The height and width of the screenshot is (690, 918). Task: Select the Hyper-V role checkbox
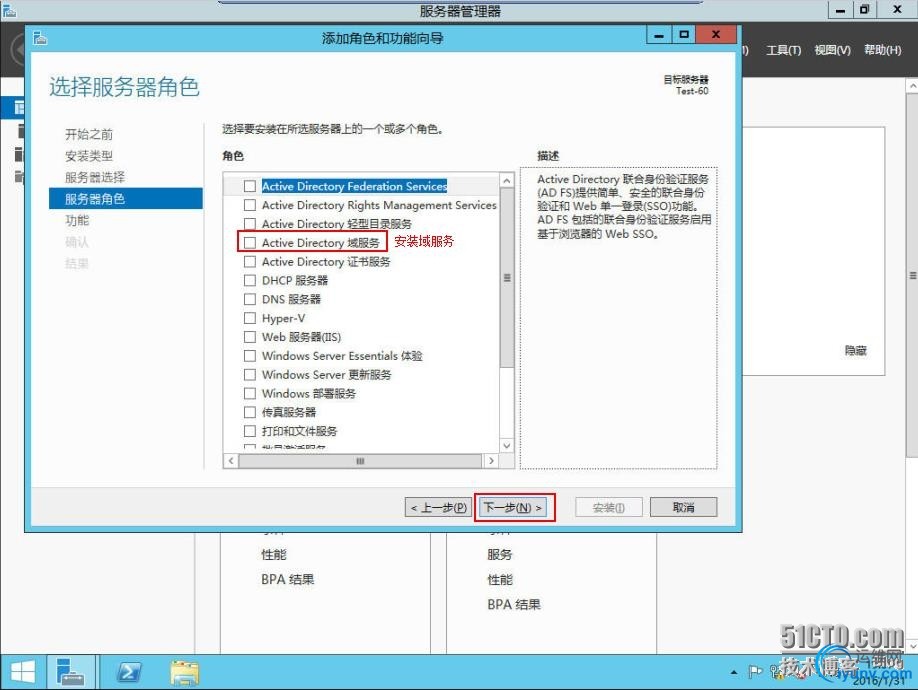click(x=250, y=318)
